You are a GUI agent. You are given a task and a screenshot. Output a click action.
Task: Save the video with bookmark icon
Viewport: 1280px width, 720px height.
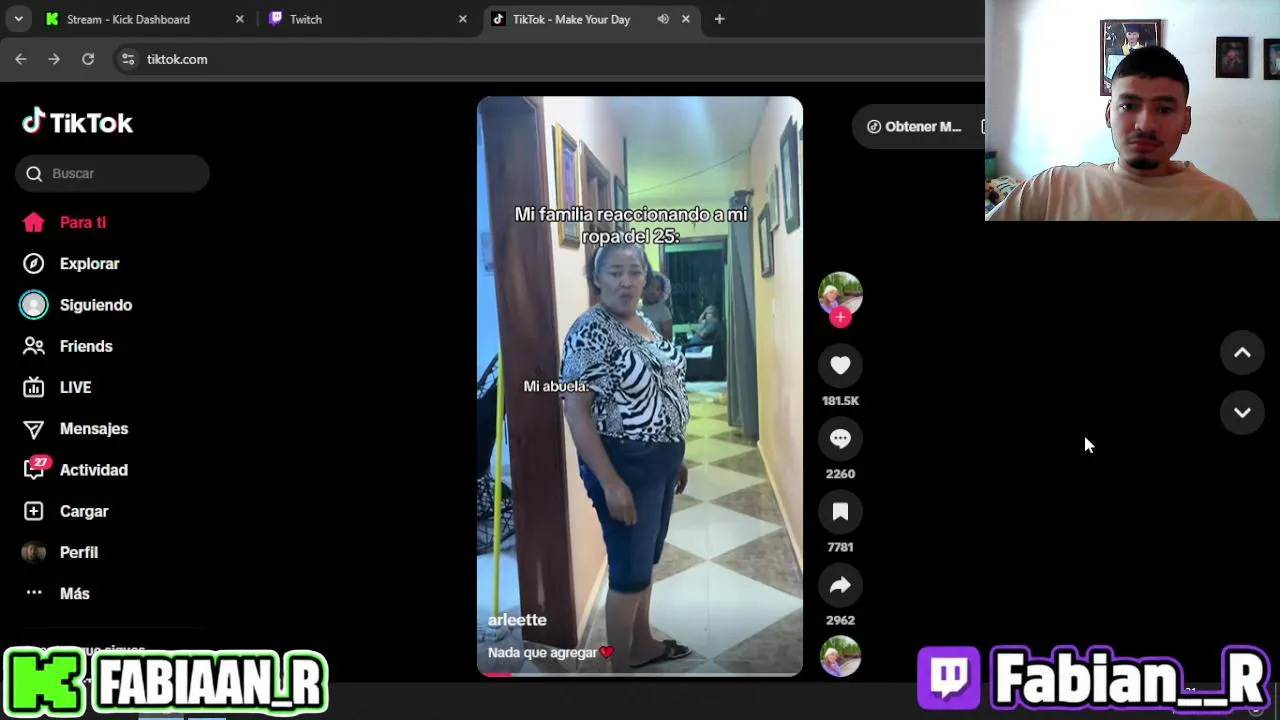840,512
